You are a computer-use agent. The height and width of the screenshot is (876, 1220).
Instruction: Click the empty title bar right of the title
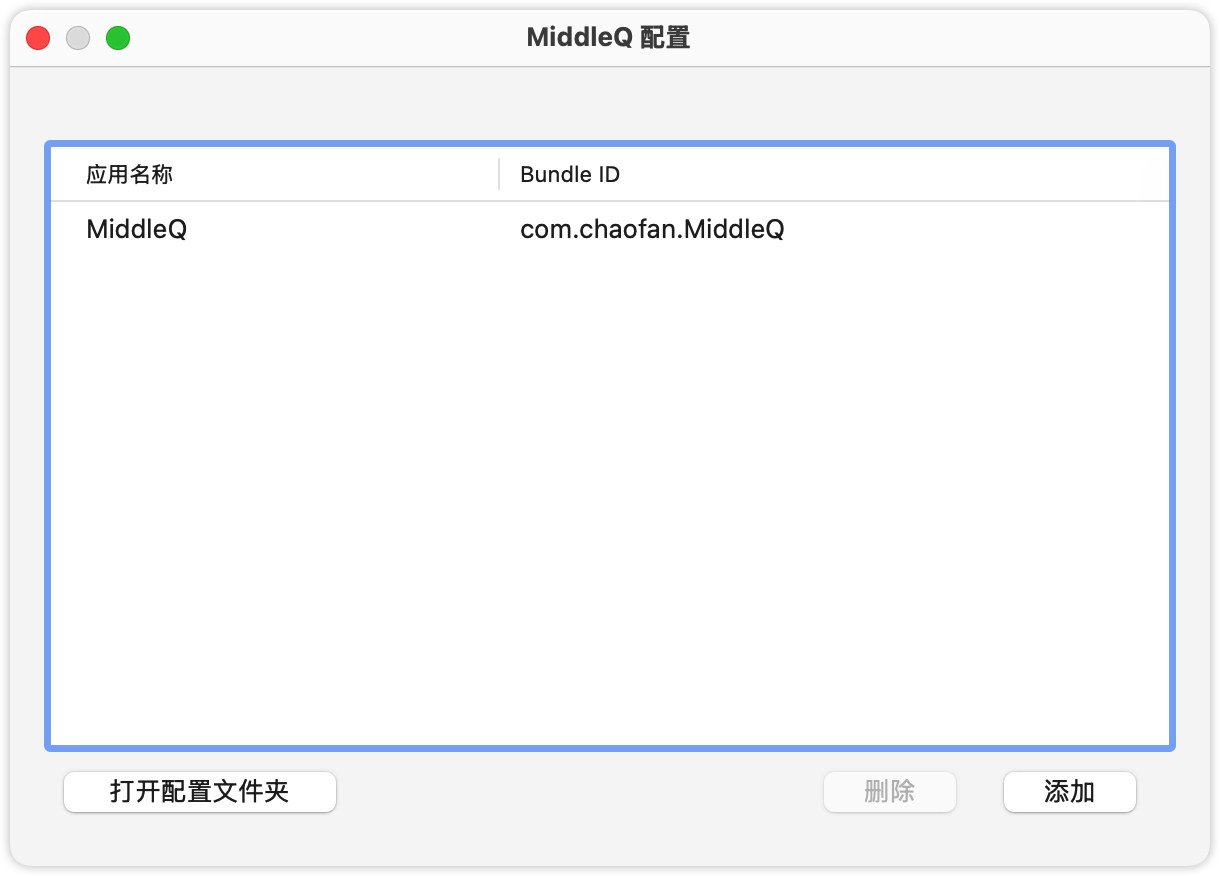click(x=950, y=38)
